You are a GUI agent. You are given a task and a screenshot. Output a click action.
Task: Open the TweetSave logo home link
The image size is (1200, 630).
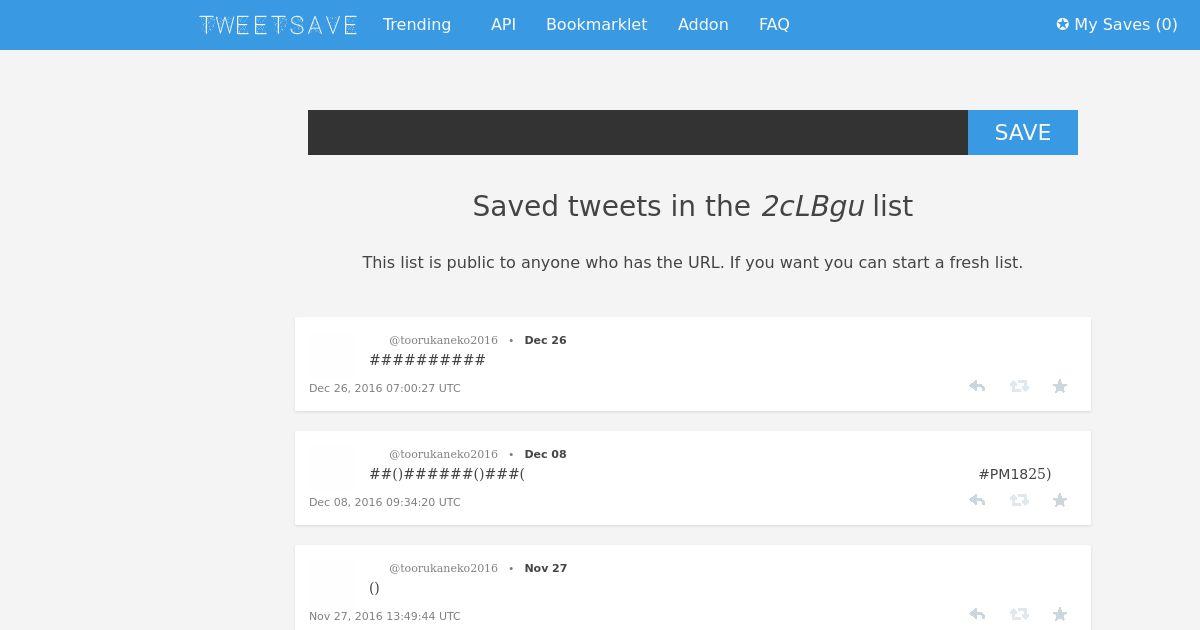click(x=278, y=25)
